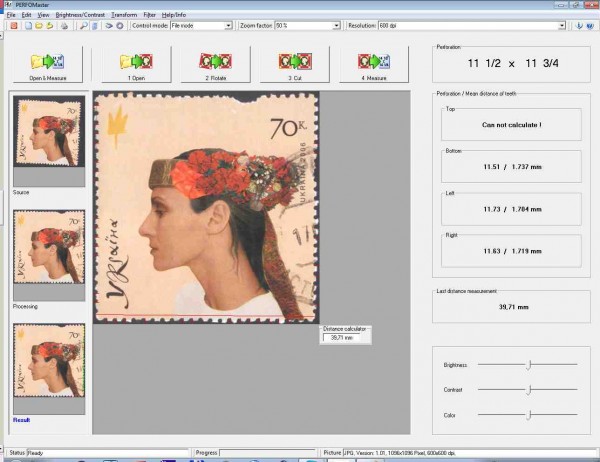Click the main stamp image preview
Image resolution: width=600 pixels, height=462 pixels.
(x=206, y=207)
